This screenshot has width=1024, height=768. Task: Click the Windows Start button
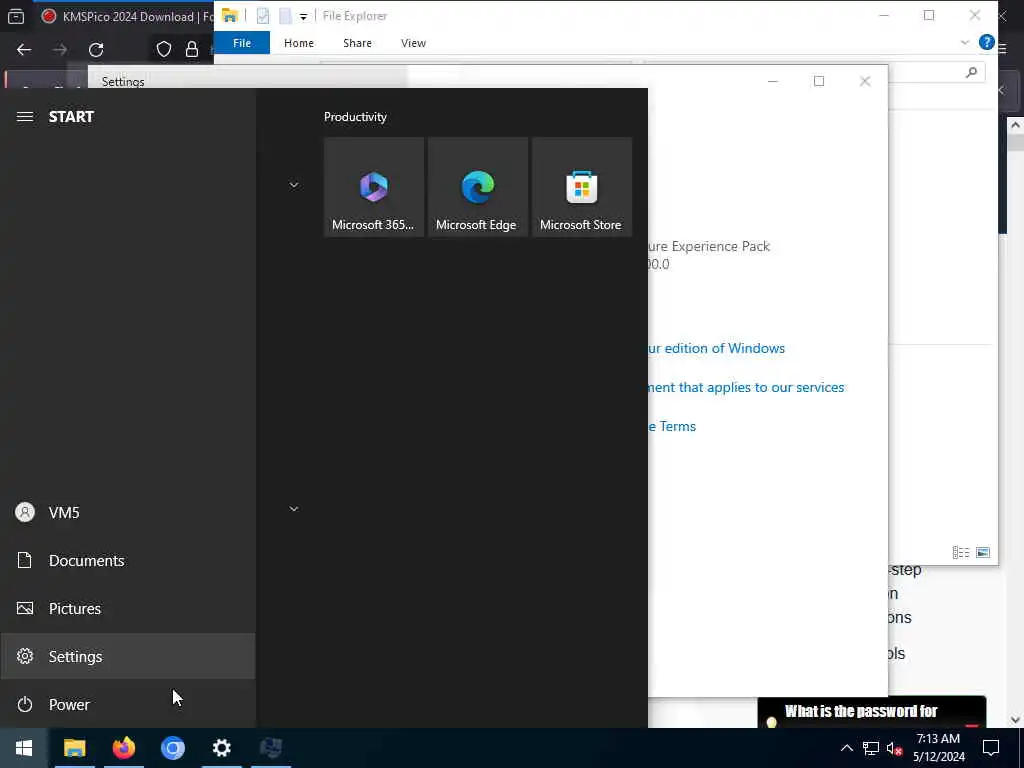click(x=24, y=748)
